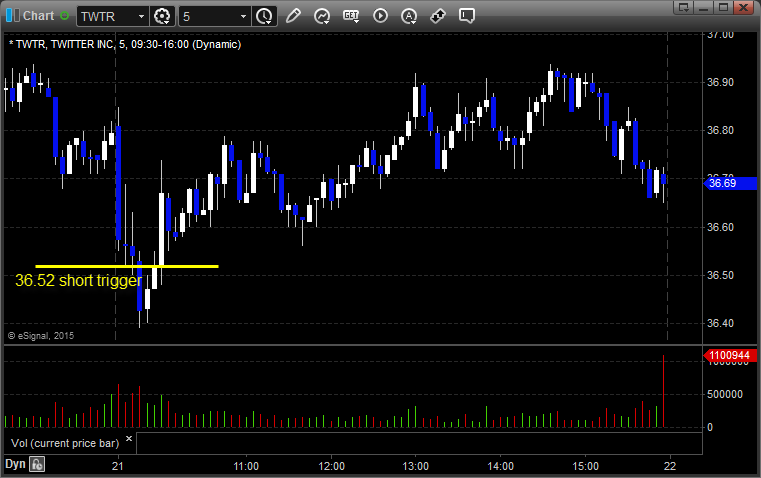This screenshot has height=478, width=761.
Task: Open the GET studies menu
Action: [x=351, y=16]
